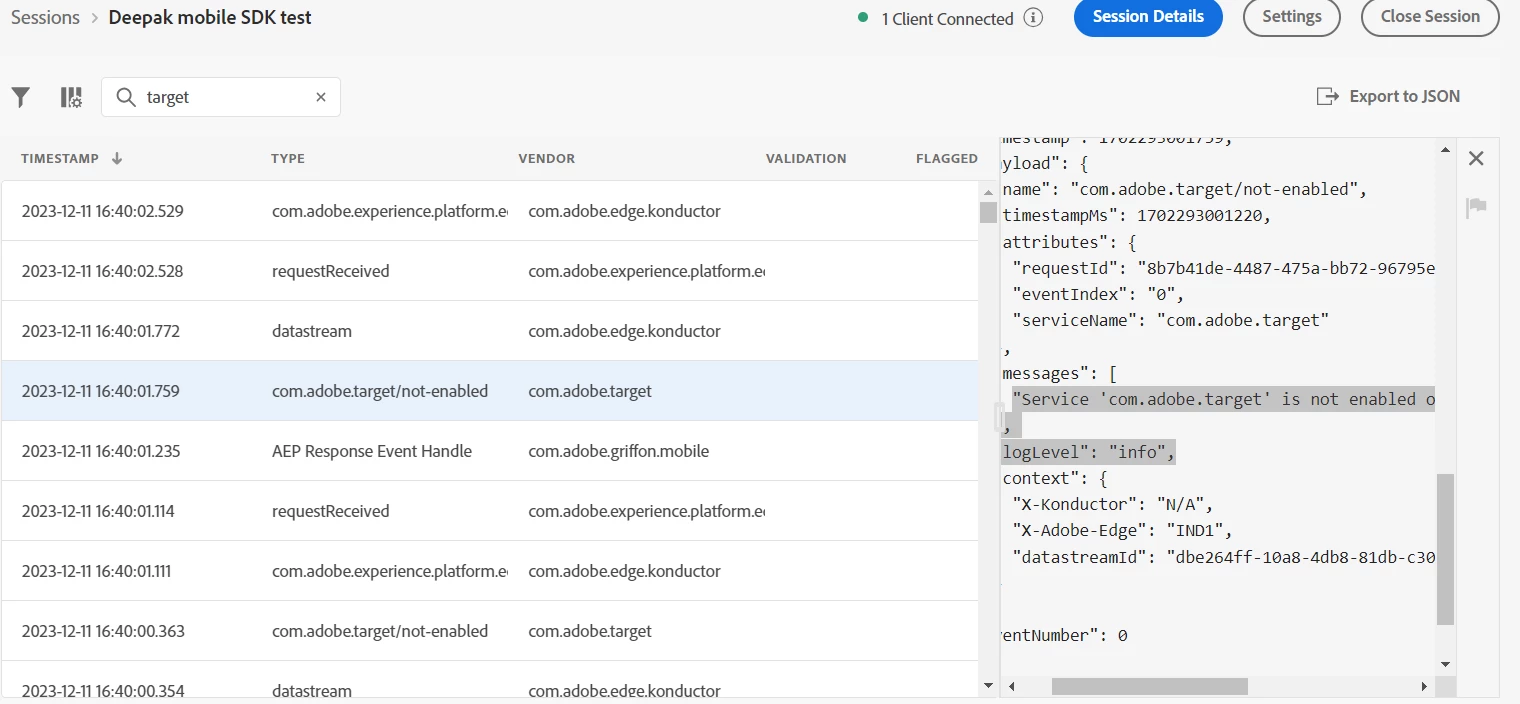Screen dimensions: 1520x704
Task: Click the "datastreamId" JSON line
Action: coord(1224,556)
